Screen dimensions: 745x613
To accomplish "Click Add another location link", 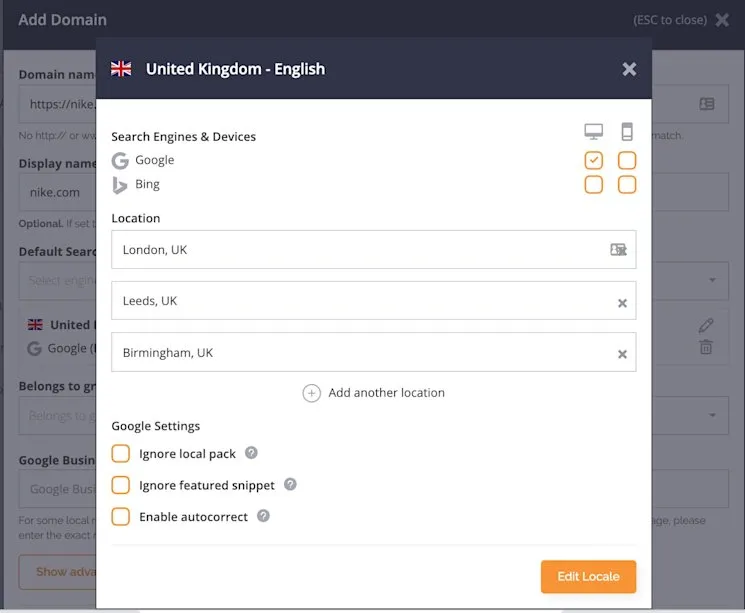I will point(386,393).
